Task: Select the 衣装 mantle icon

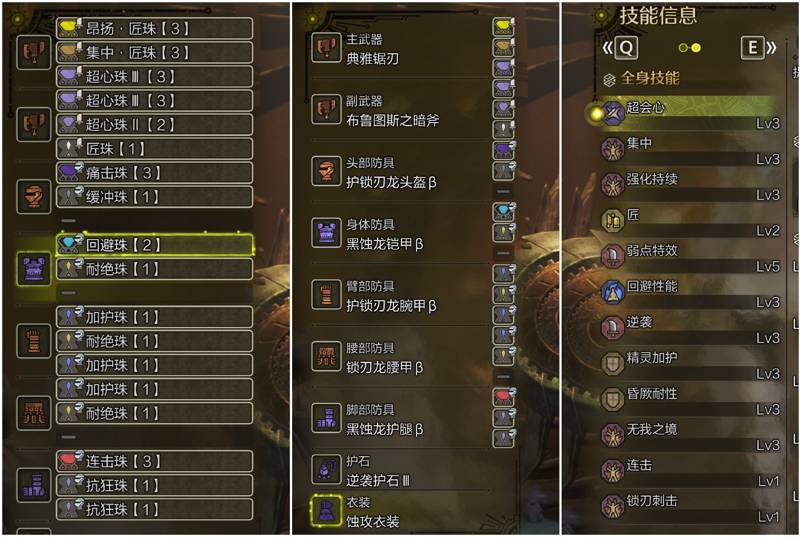Action: tap(326, 510)
